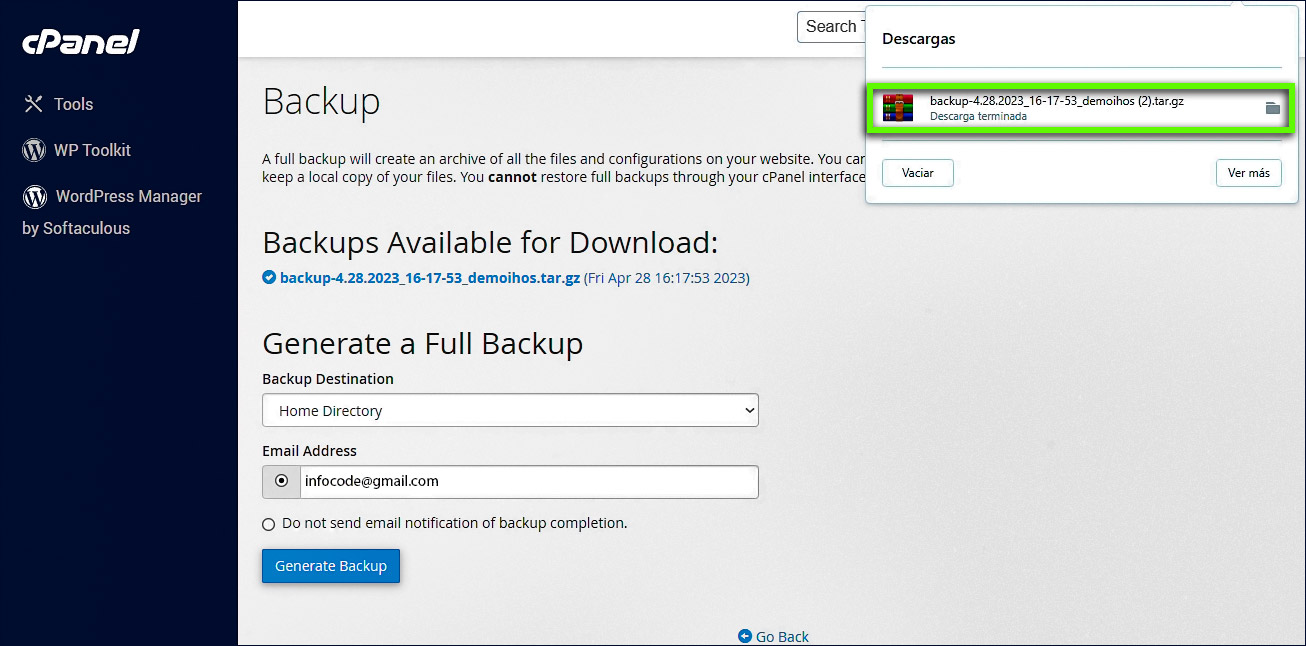Focus the Search Tools box
Screen dimensions: 1306x646
pos(830,27)
